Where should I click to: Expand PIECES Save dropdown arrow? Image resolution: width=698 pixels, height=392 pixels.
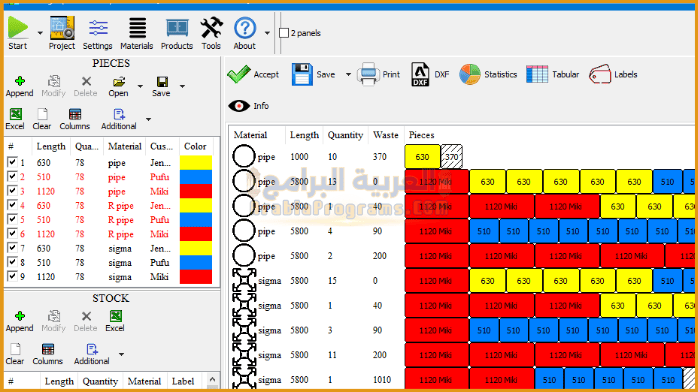point(183,86)
